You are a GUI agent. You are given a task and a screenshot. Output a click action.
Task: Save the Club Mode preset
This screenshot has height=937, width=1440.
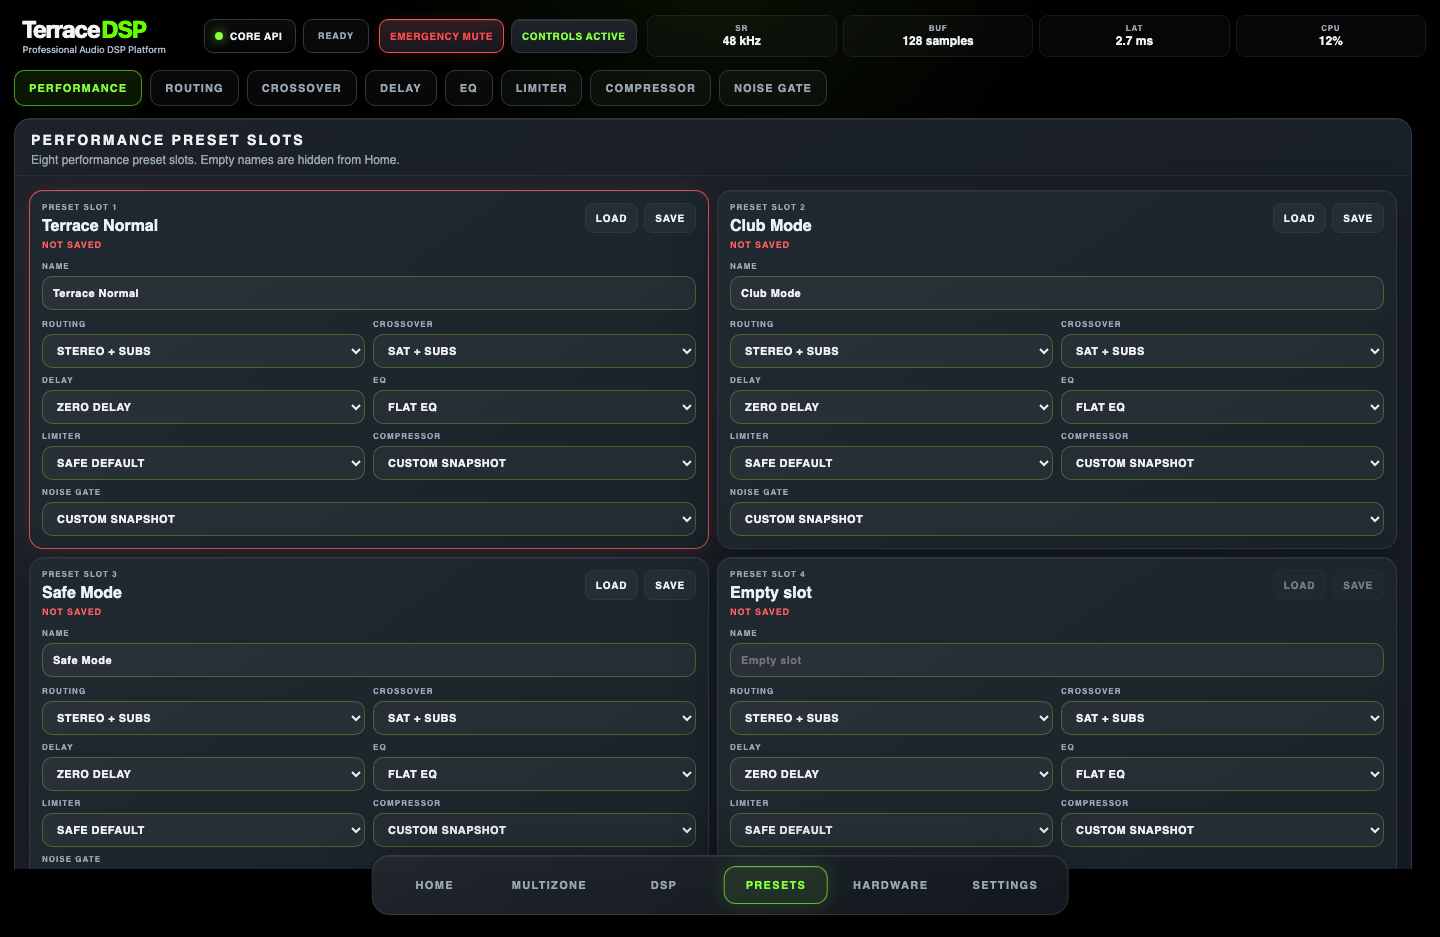(x=1358, y=218)
